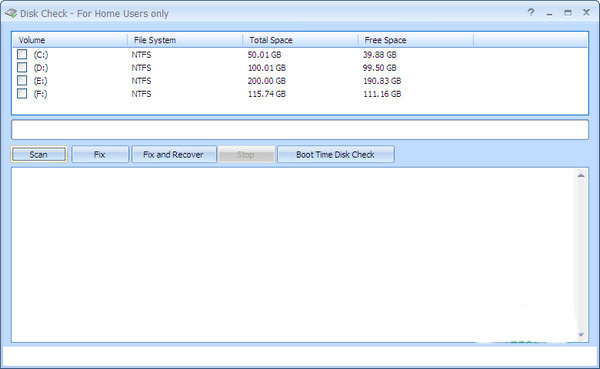The width and height of the screenshot is (600, 369).
Task: Click the log scrollbar down arrow
Action: 581,335
